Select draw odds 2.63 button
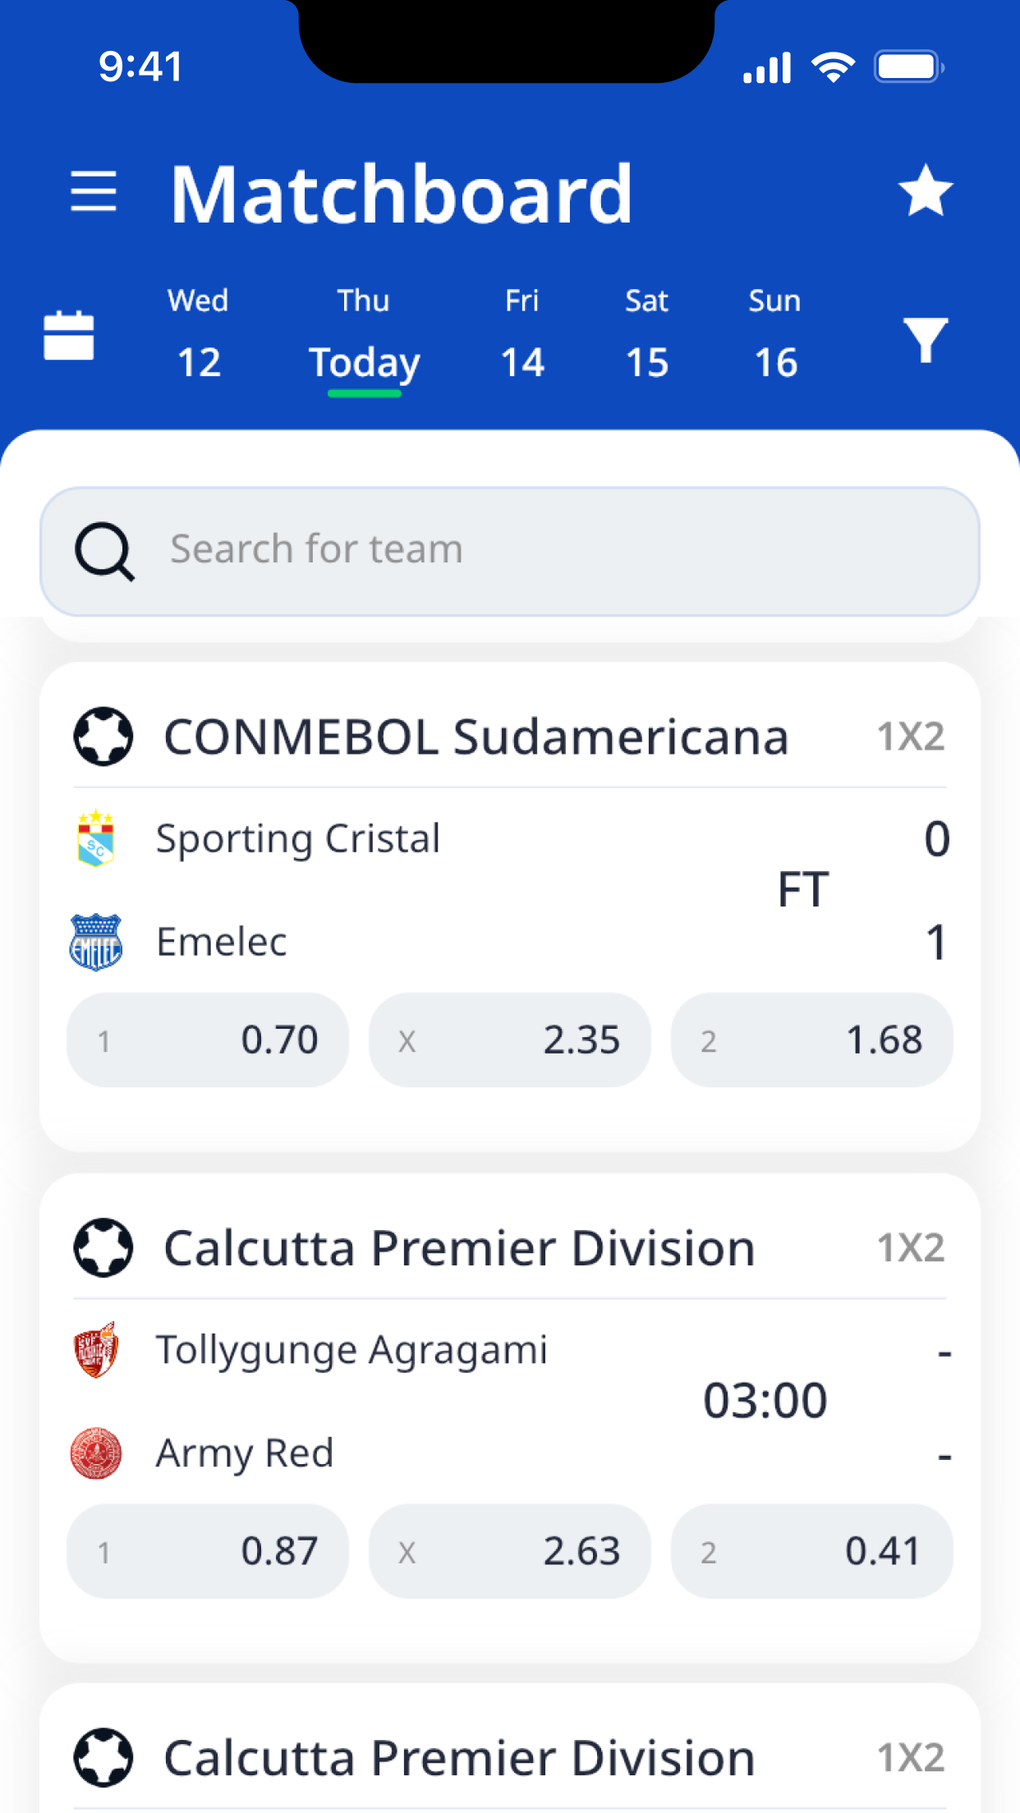Screen dimensions: 1020x1813 [x=510, y=1551]
